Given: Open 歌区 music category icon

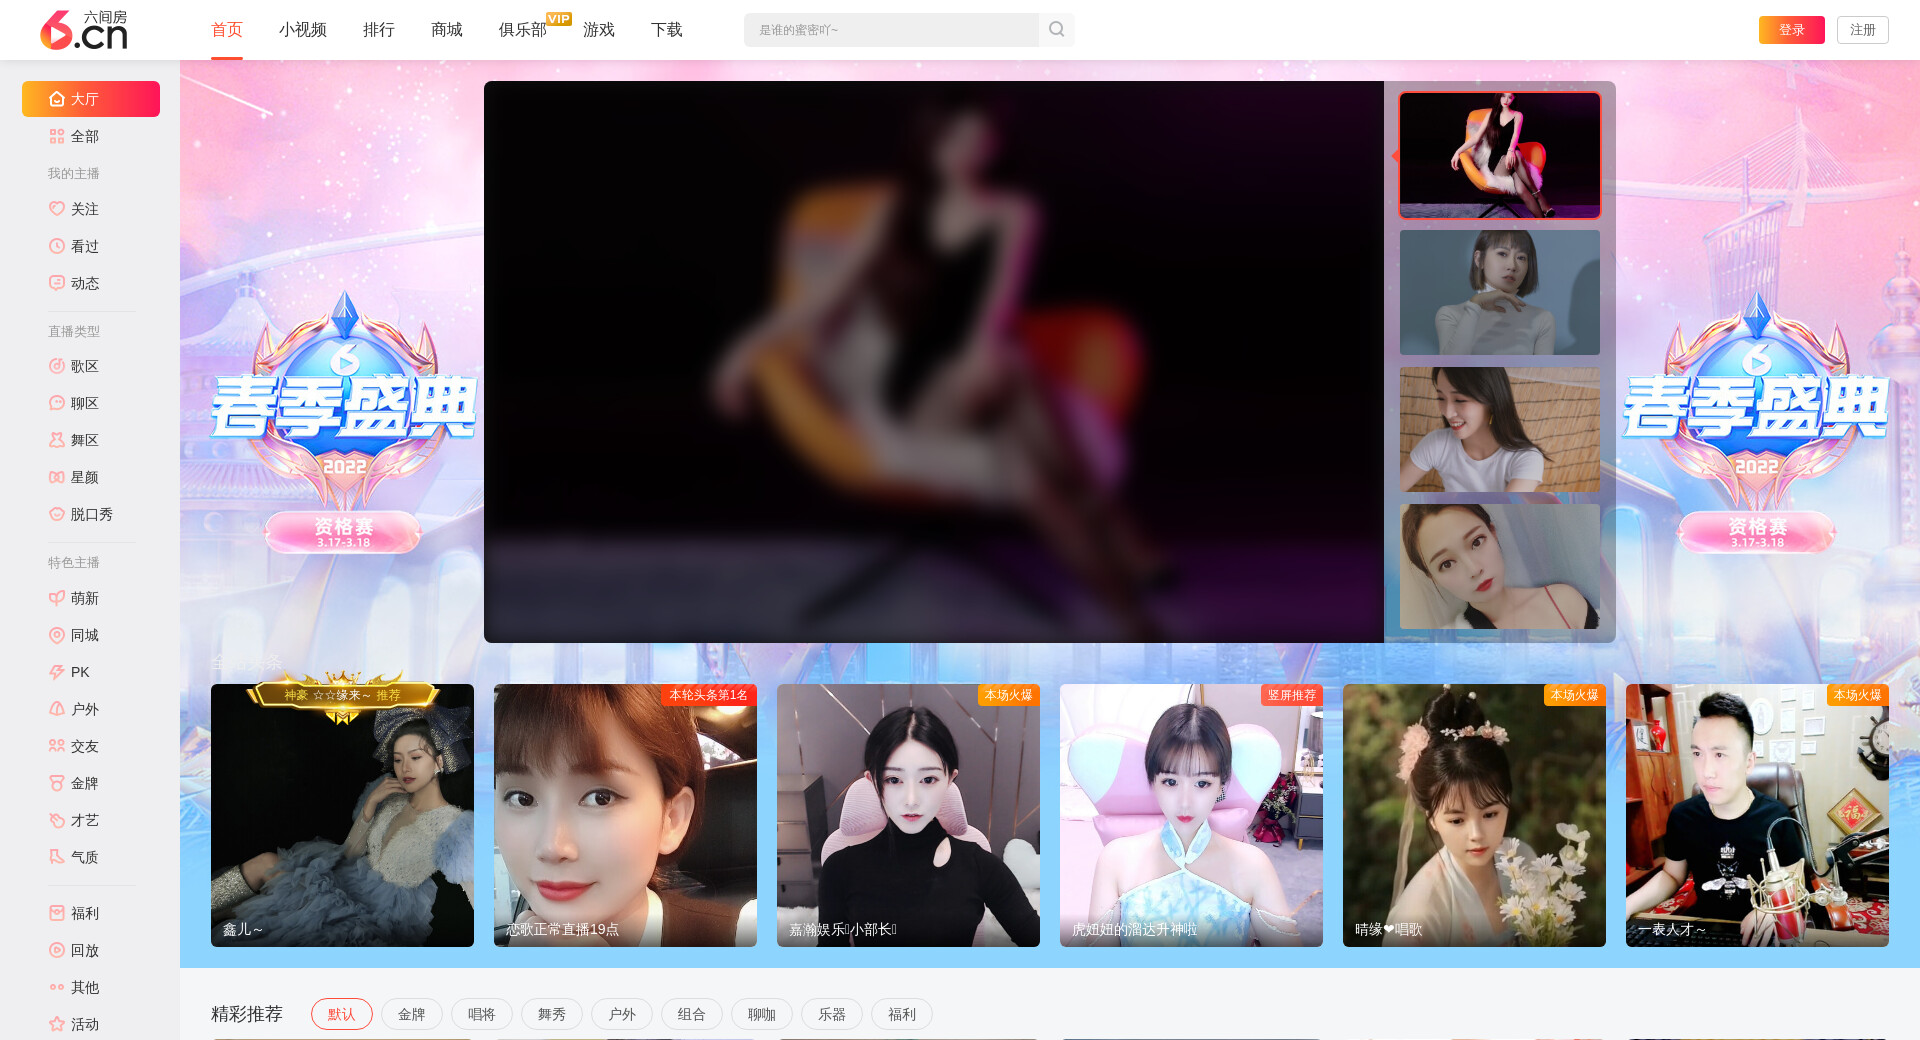Looking at the screenshot, I should tap(57, 366).
